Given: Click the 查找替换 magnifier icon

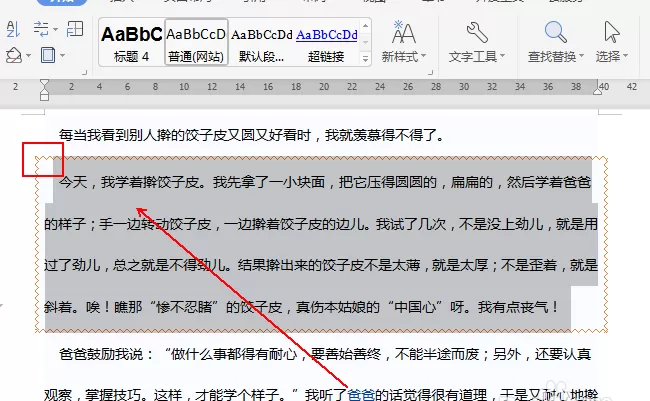Looking at the screenshot, I should click(x=555, y=32).
